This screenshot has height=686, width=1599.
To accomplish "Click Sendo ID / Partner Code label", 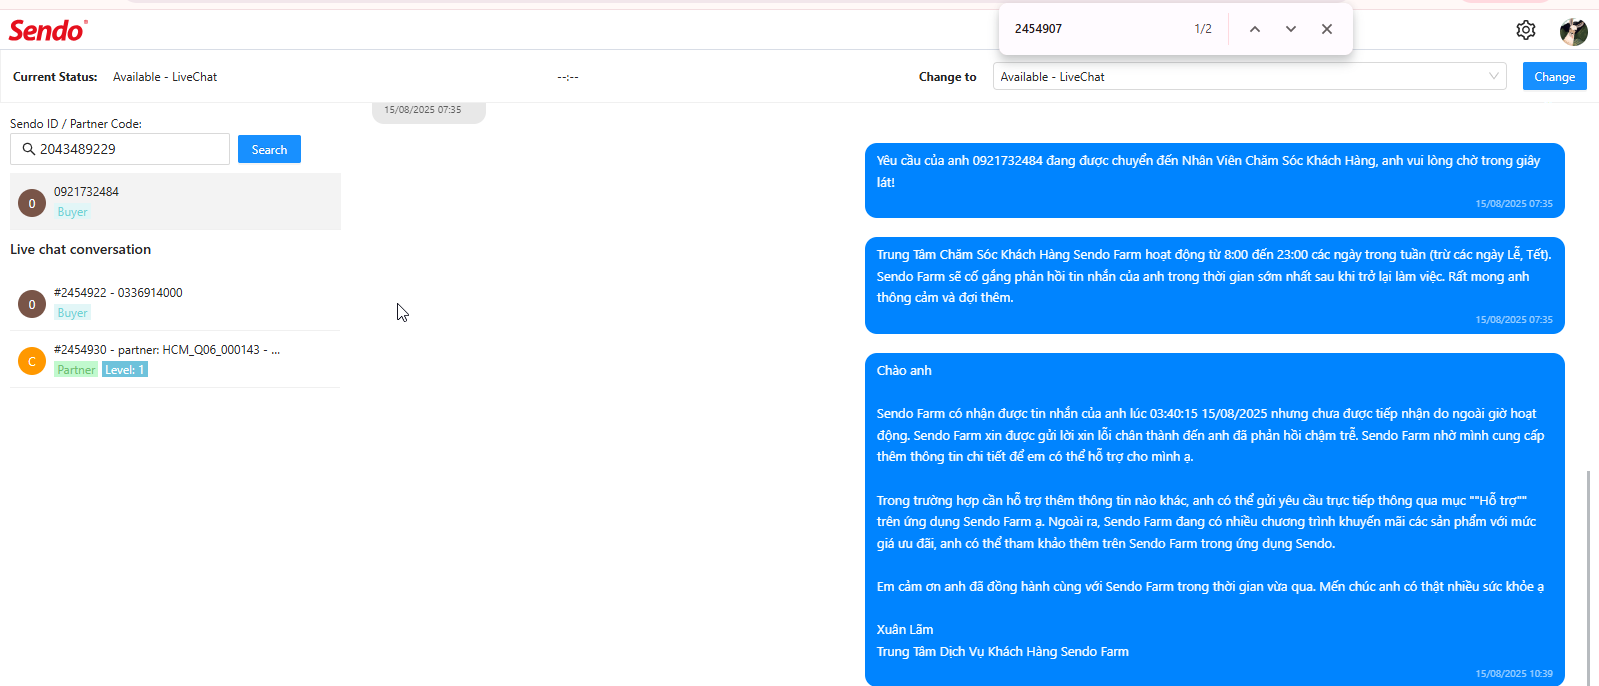I will click(76, 124).
